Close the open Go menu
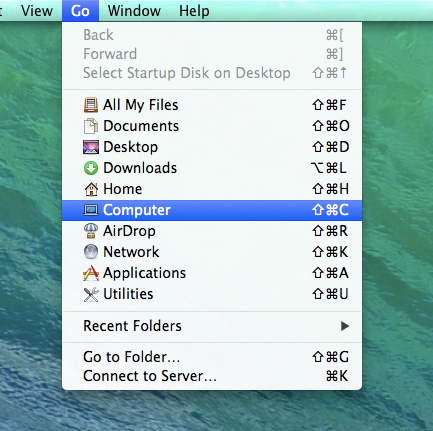Screen dimensions: 433x431 point(80,11)
